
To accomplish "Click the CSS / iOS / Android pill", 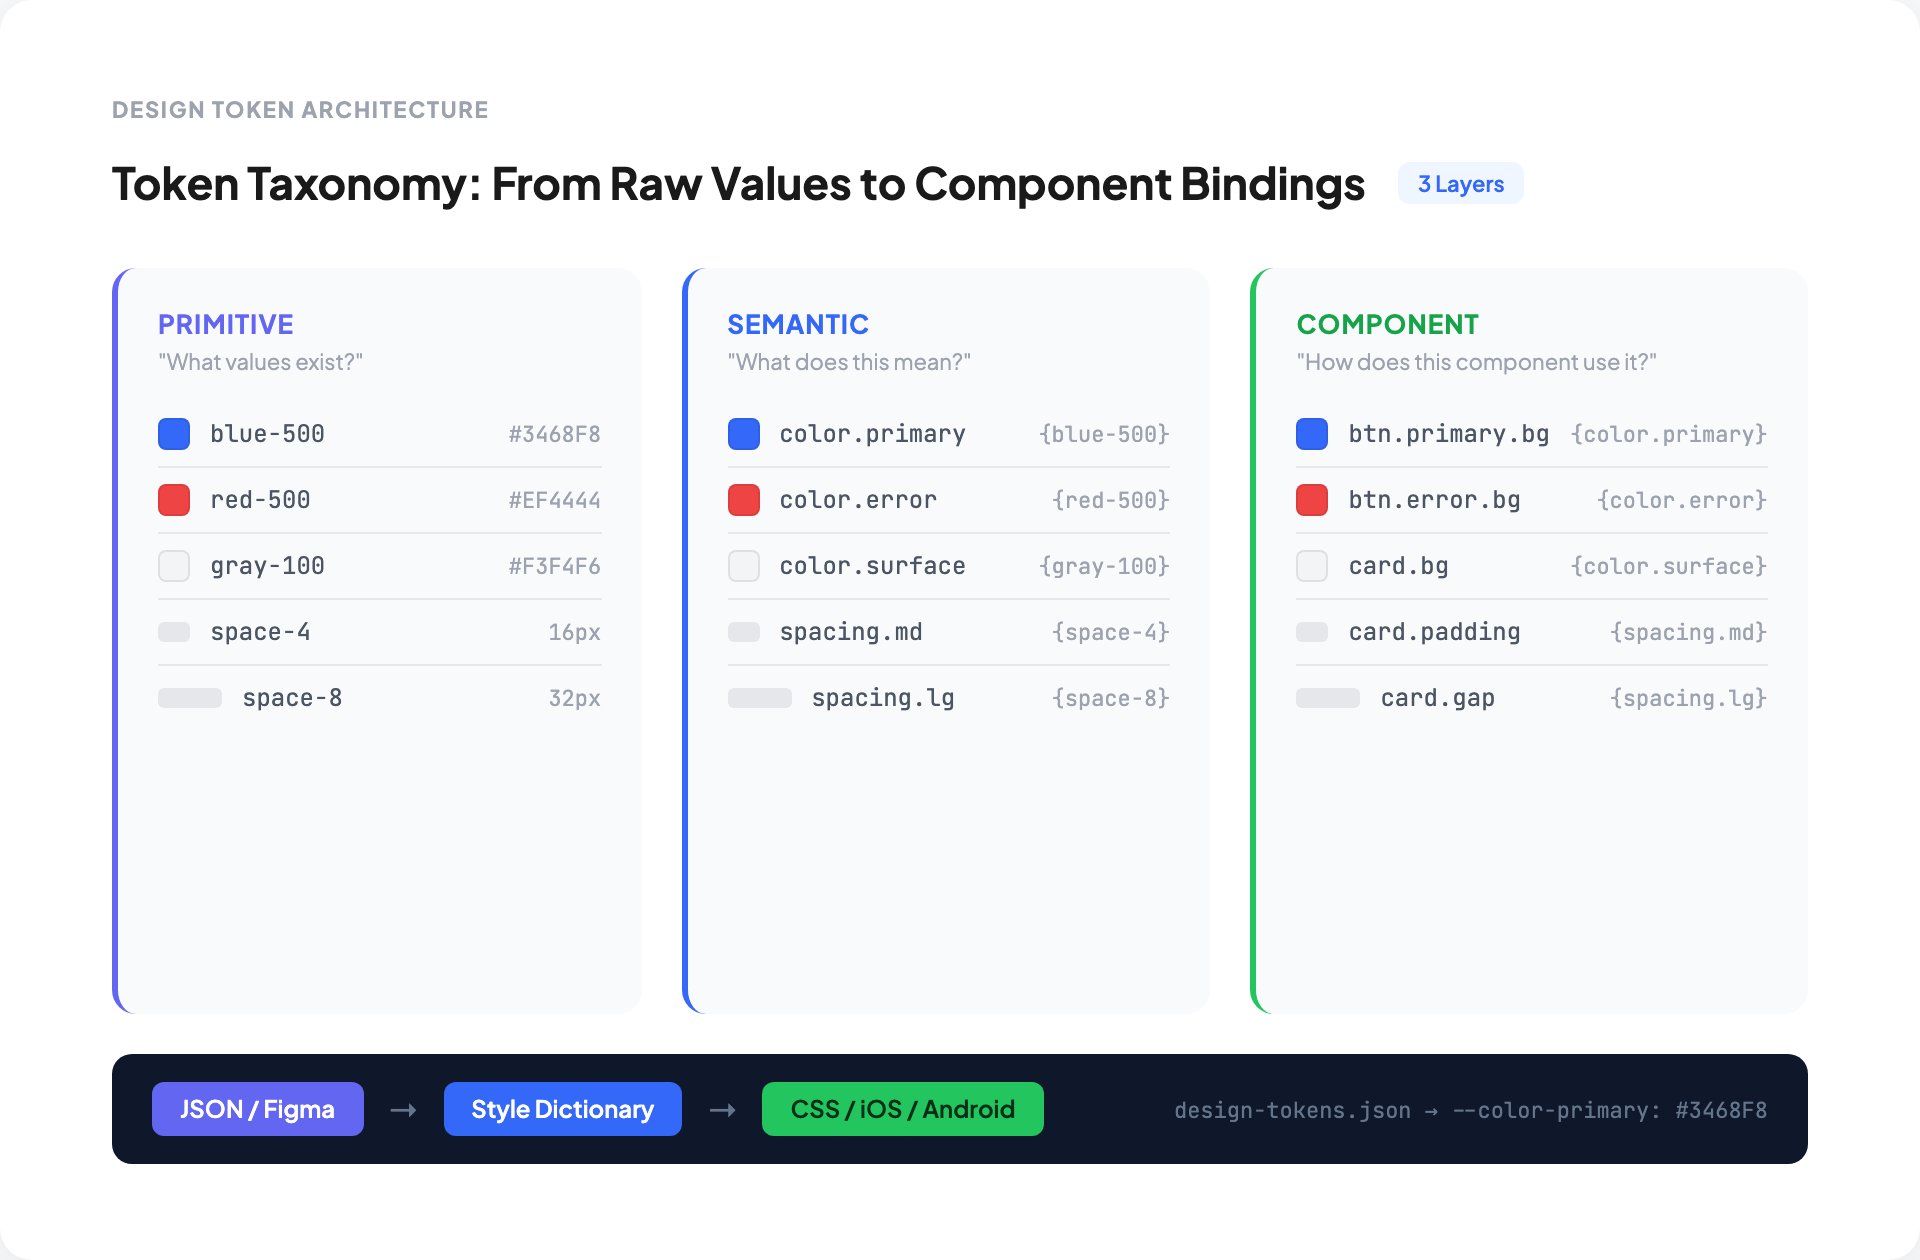I will pos(903,1109).
